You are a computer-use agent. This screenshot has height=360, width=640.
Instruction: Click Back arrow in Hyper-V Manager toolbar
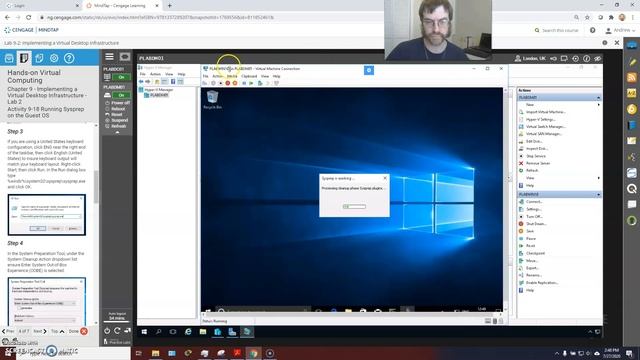point(141,82)
